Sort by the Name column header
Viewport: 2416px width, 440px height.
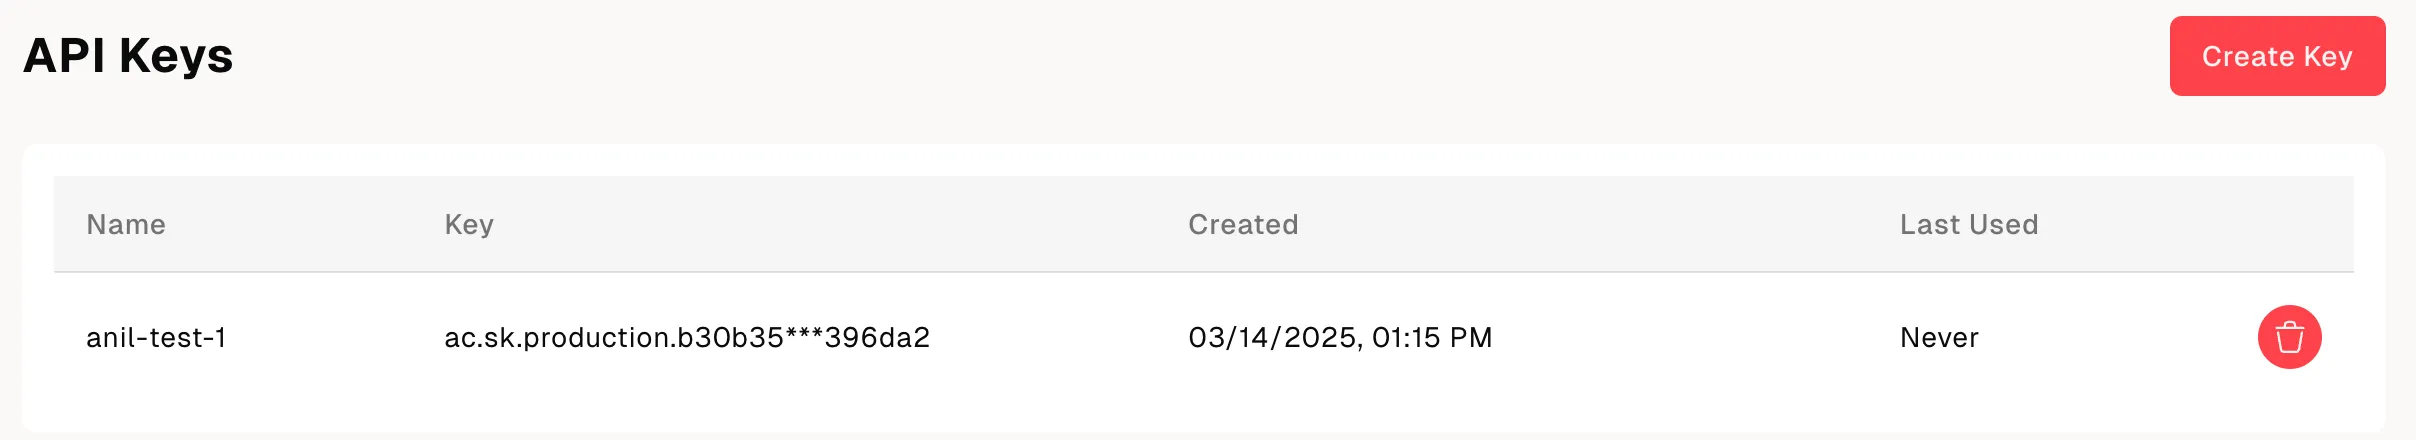tap(126, 224)
